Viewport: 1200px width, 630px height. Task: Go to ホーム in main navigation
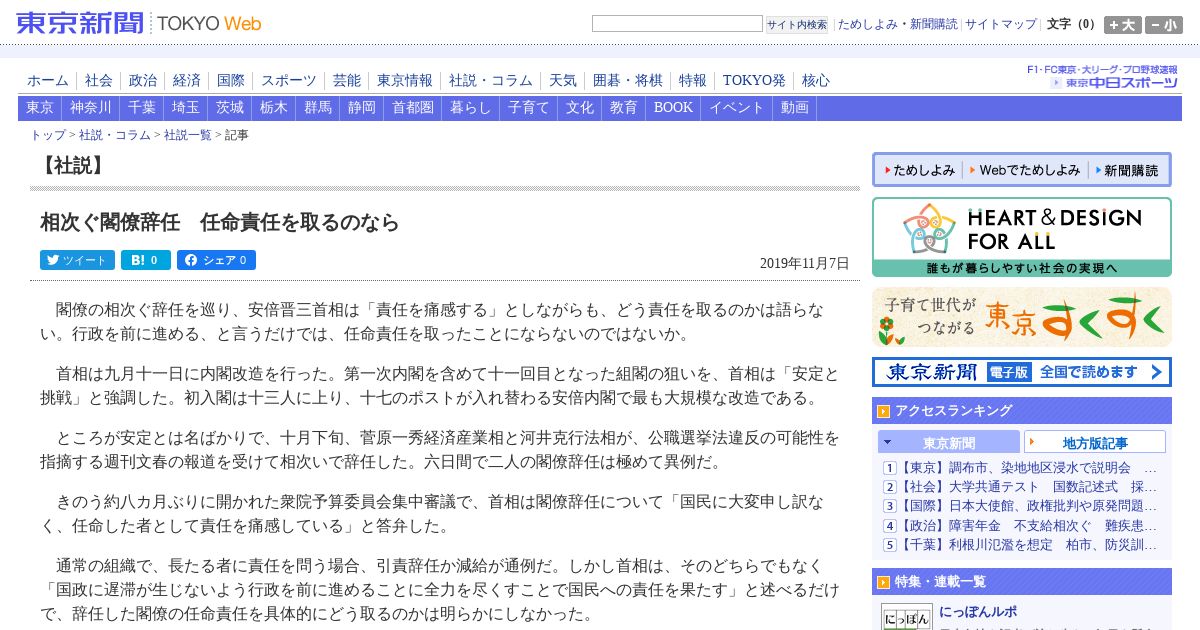(48, 81)
